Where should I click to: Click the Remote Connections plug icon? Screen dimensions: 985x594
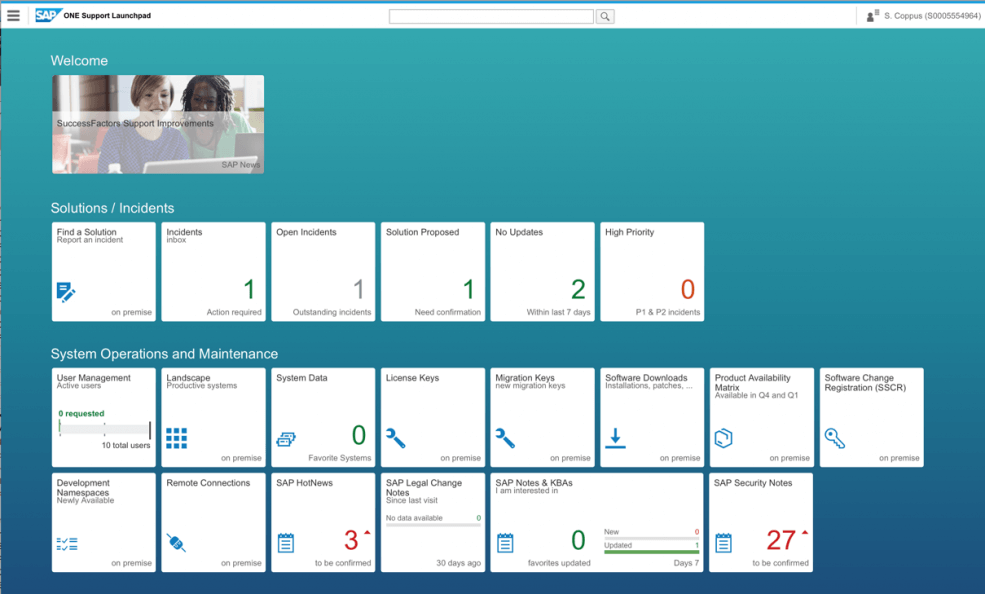pyautogui.click(x=176, y=543)
